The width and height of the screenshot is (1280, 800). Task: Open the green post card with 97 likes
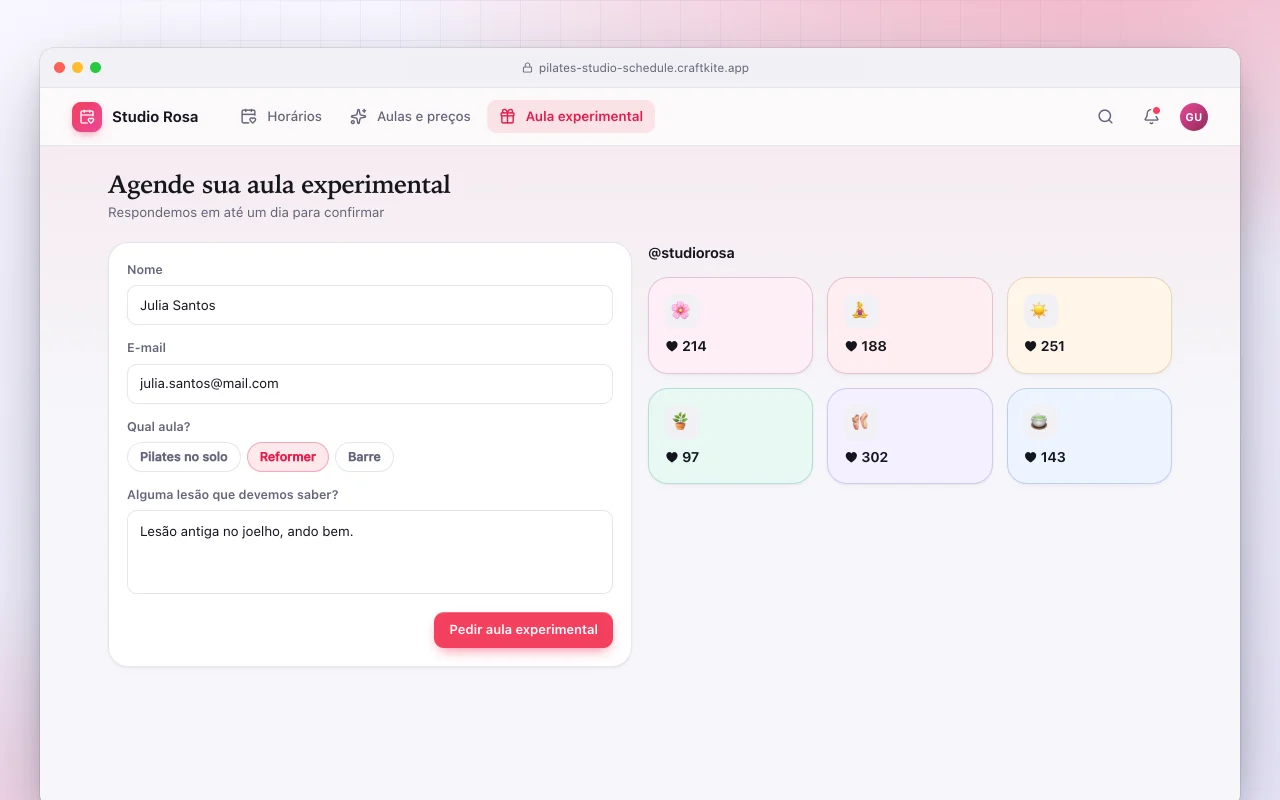(x=730, y=436)
